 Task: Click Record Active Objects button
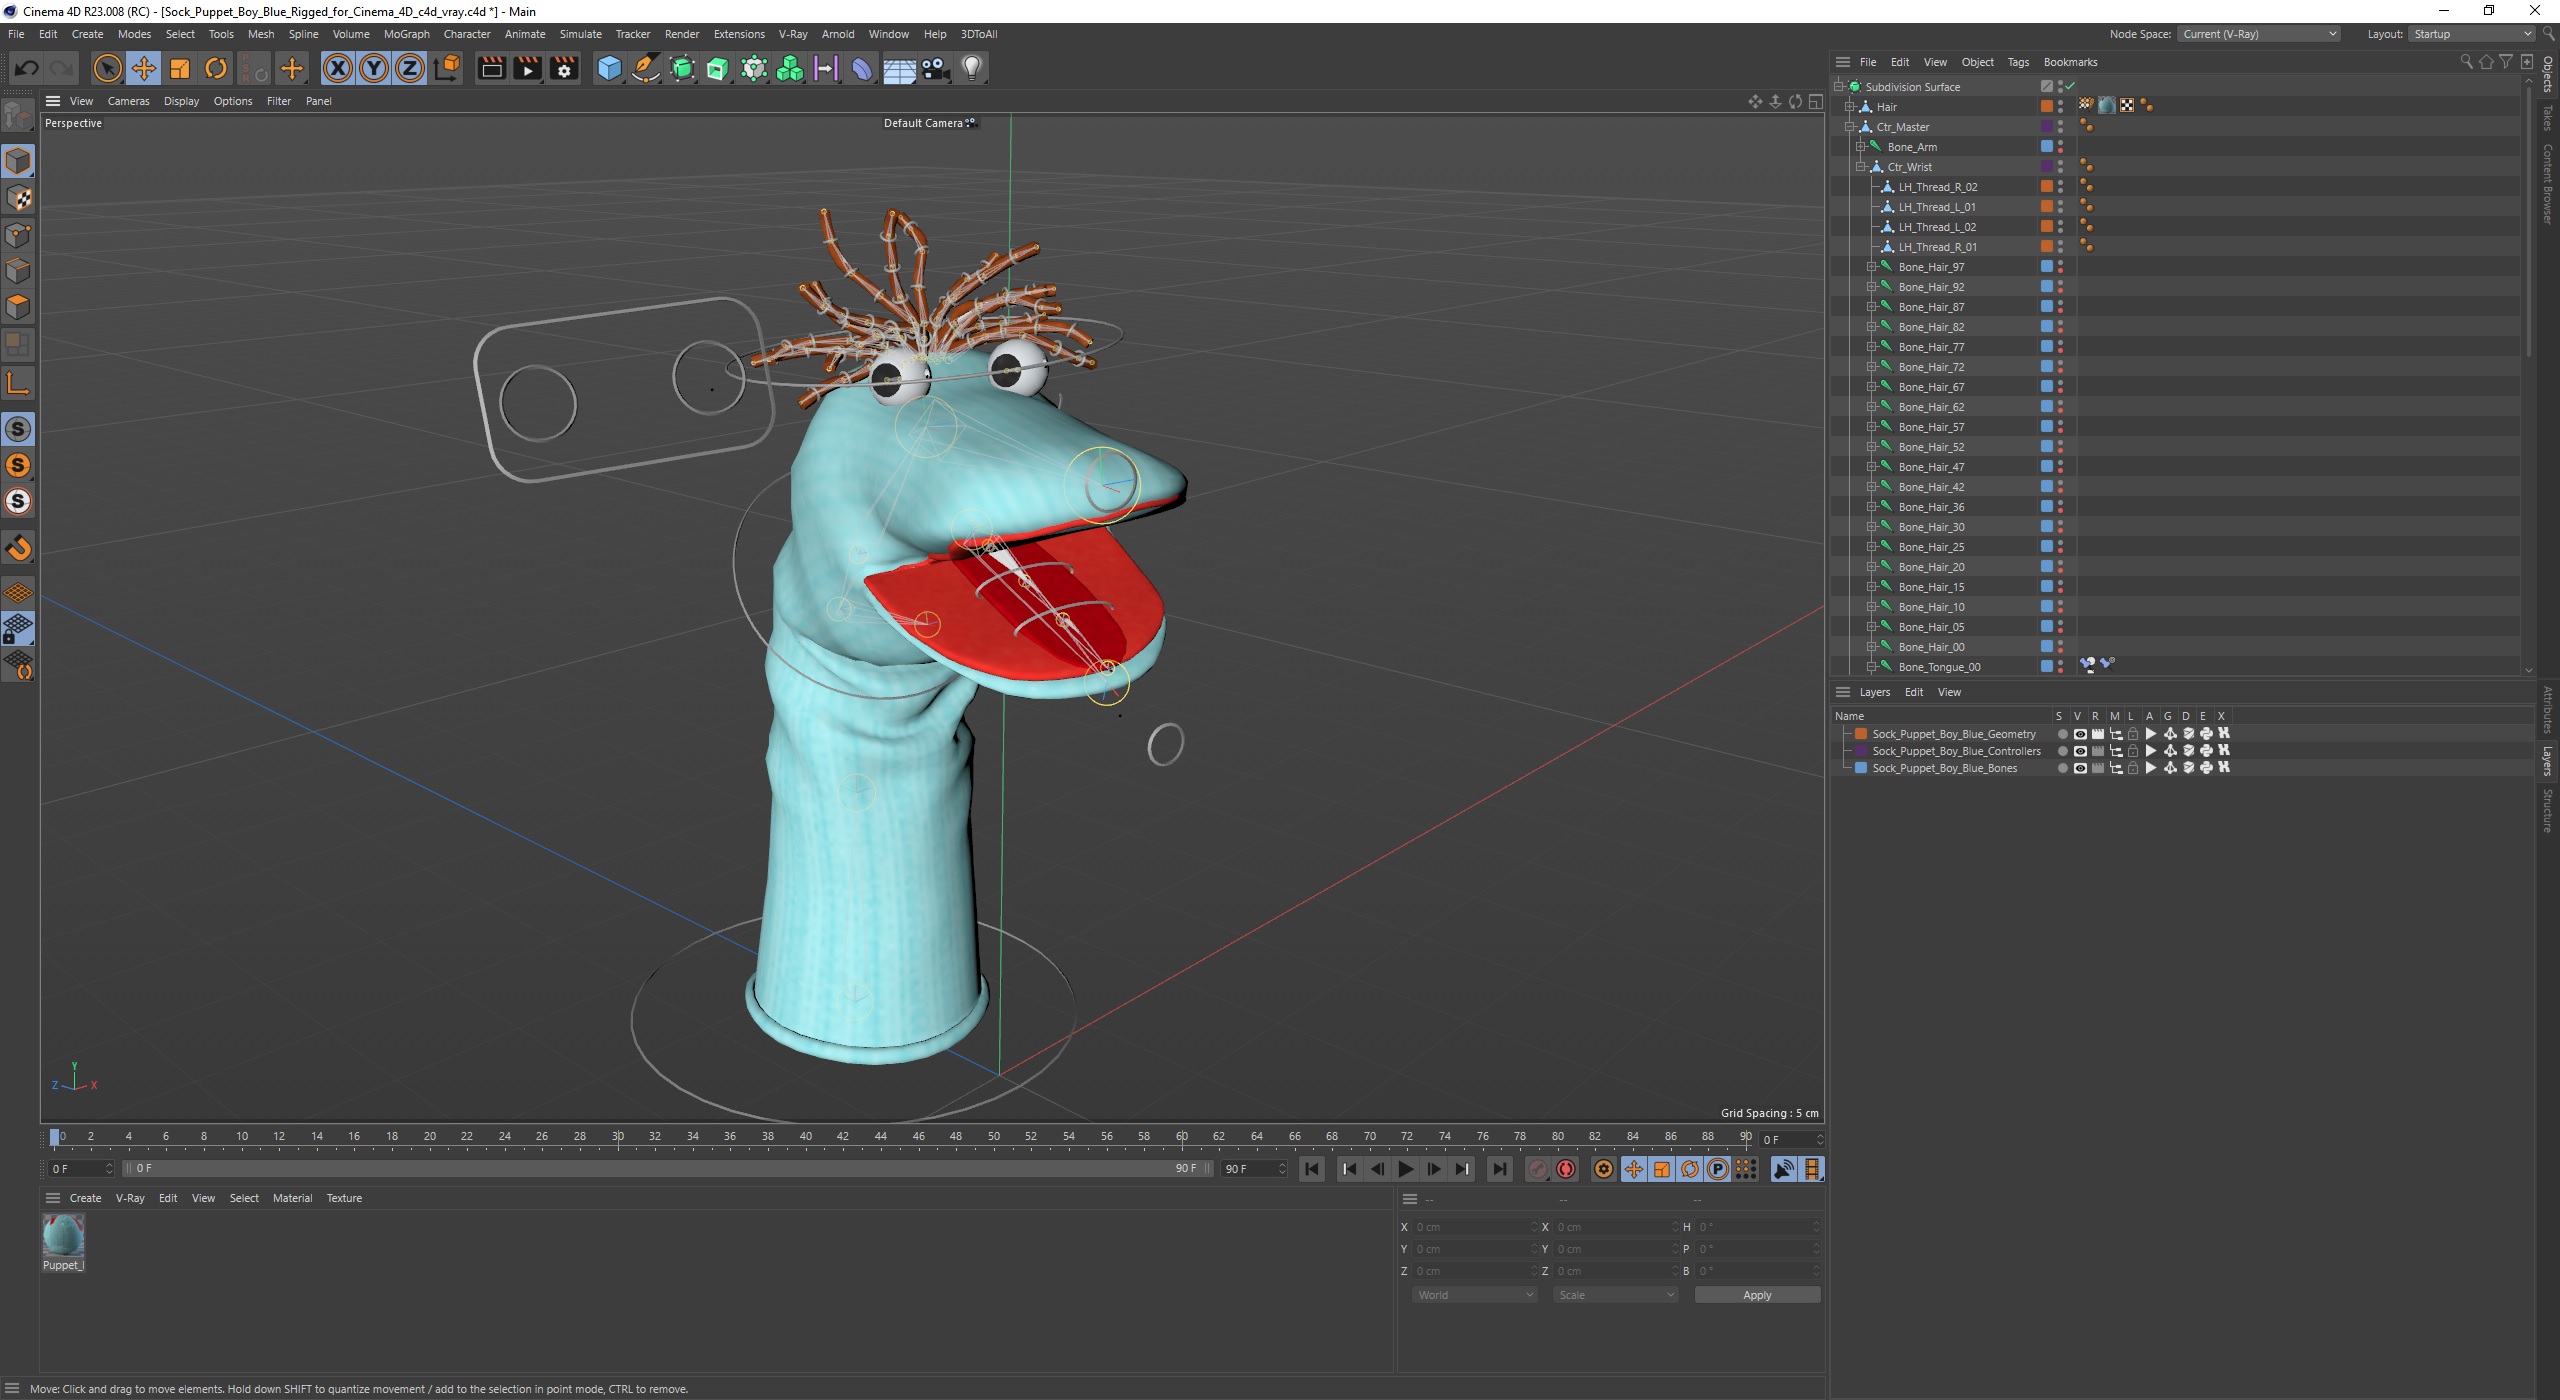1538,1169
